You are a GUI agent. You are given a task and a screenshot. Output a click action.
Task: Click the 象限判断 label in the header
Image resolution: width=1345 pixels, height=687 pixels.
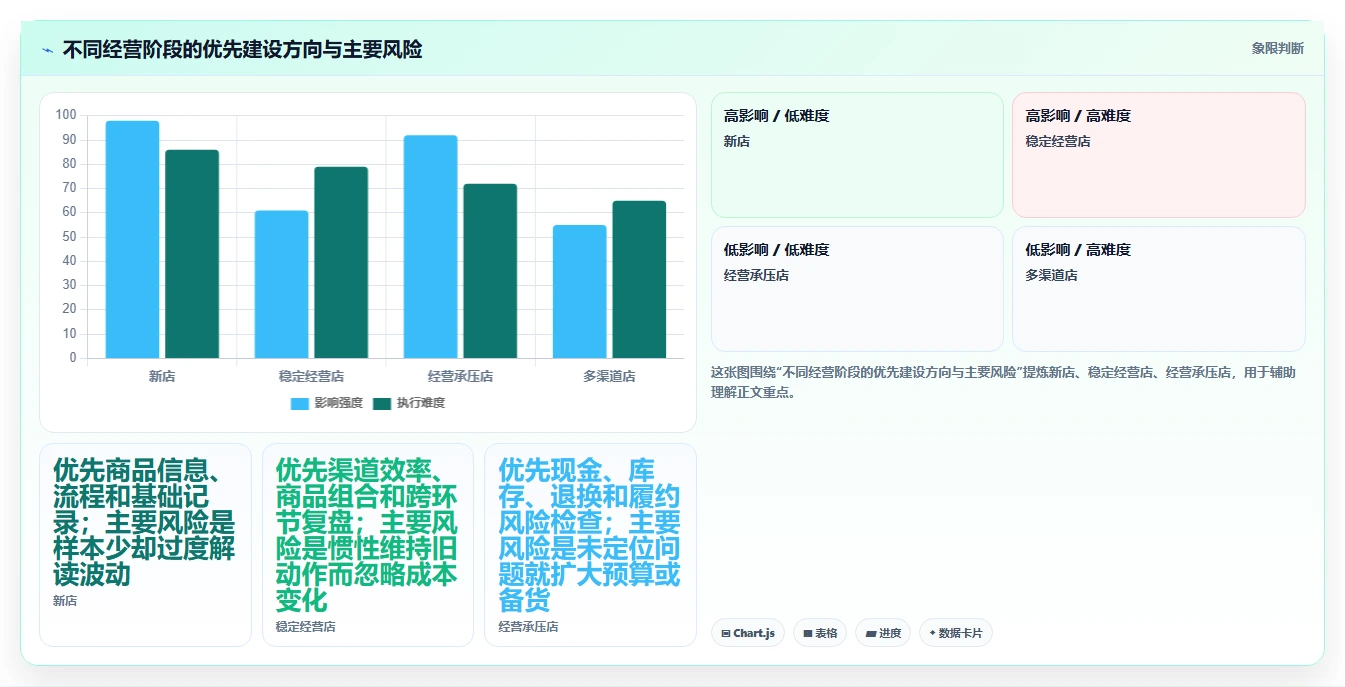click(1277, 48)
